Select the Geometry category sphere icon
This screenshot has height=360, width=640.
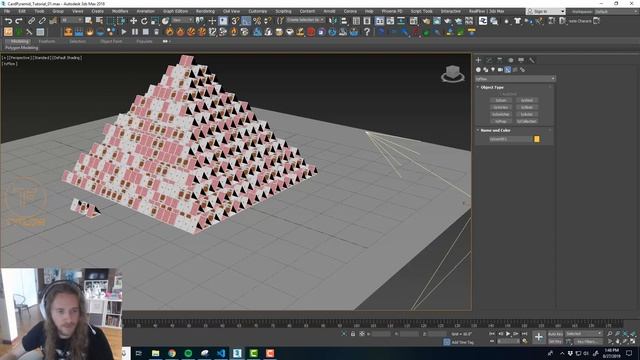click(478, 70)
